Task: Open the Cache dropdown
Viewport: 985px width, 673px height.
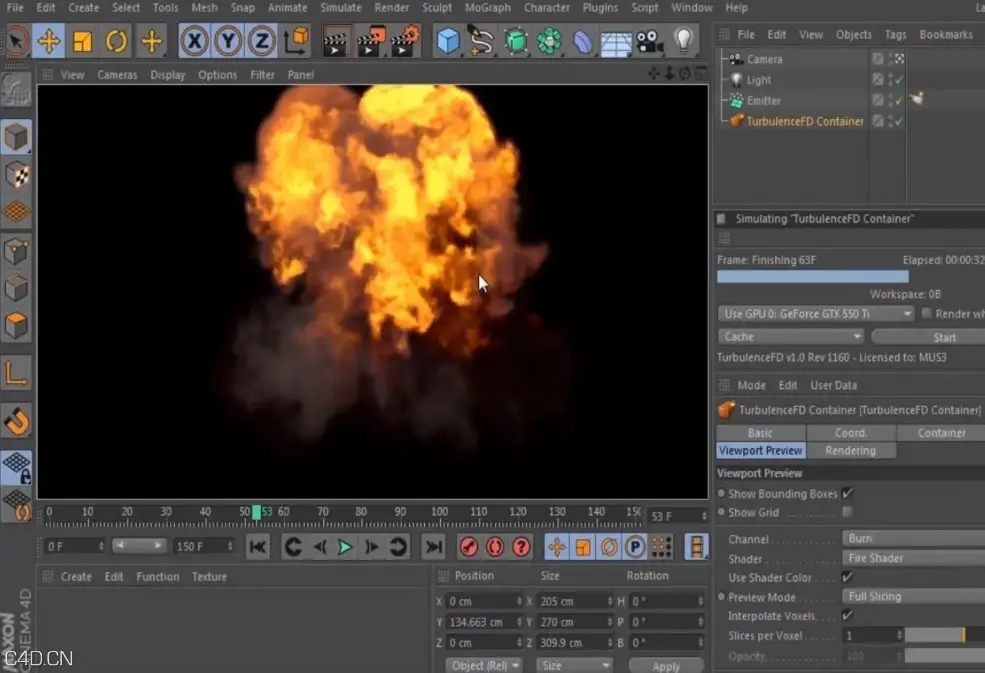Action: click(791, 336)
